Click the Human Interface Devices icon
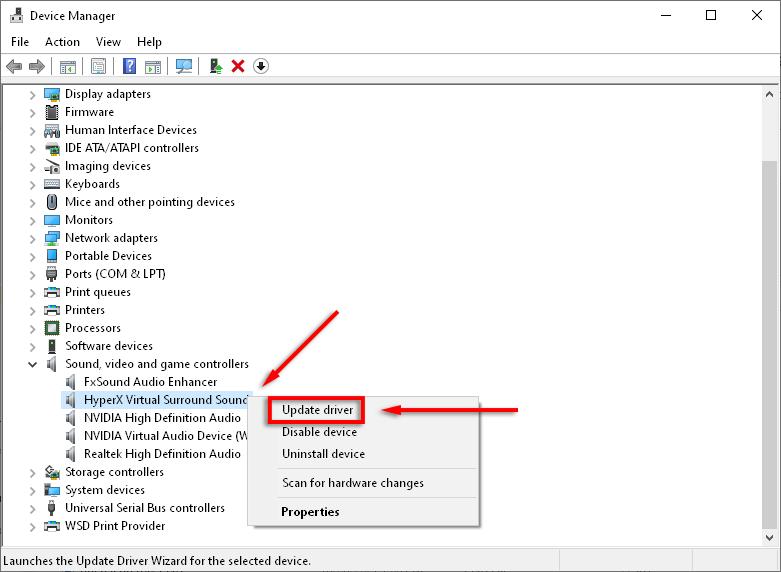Screen dimensions: 781x572 [52, 131]
